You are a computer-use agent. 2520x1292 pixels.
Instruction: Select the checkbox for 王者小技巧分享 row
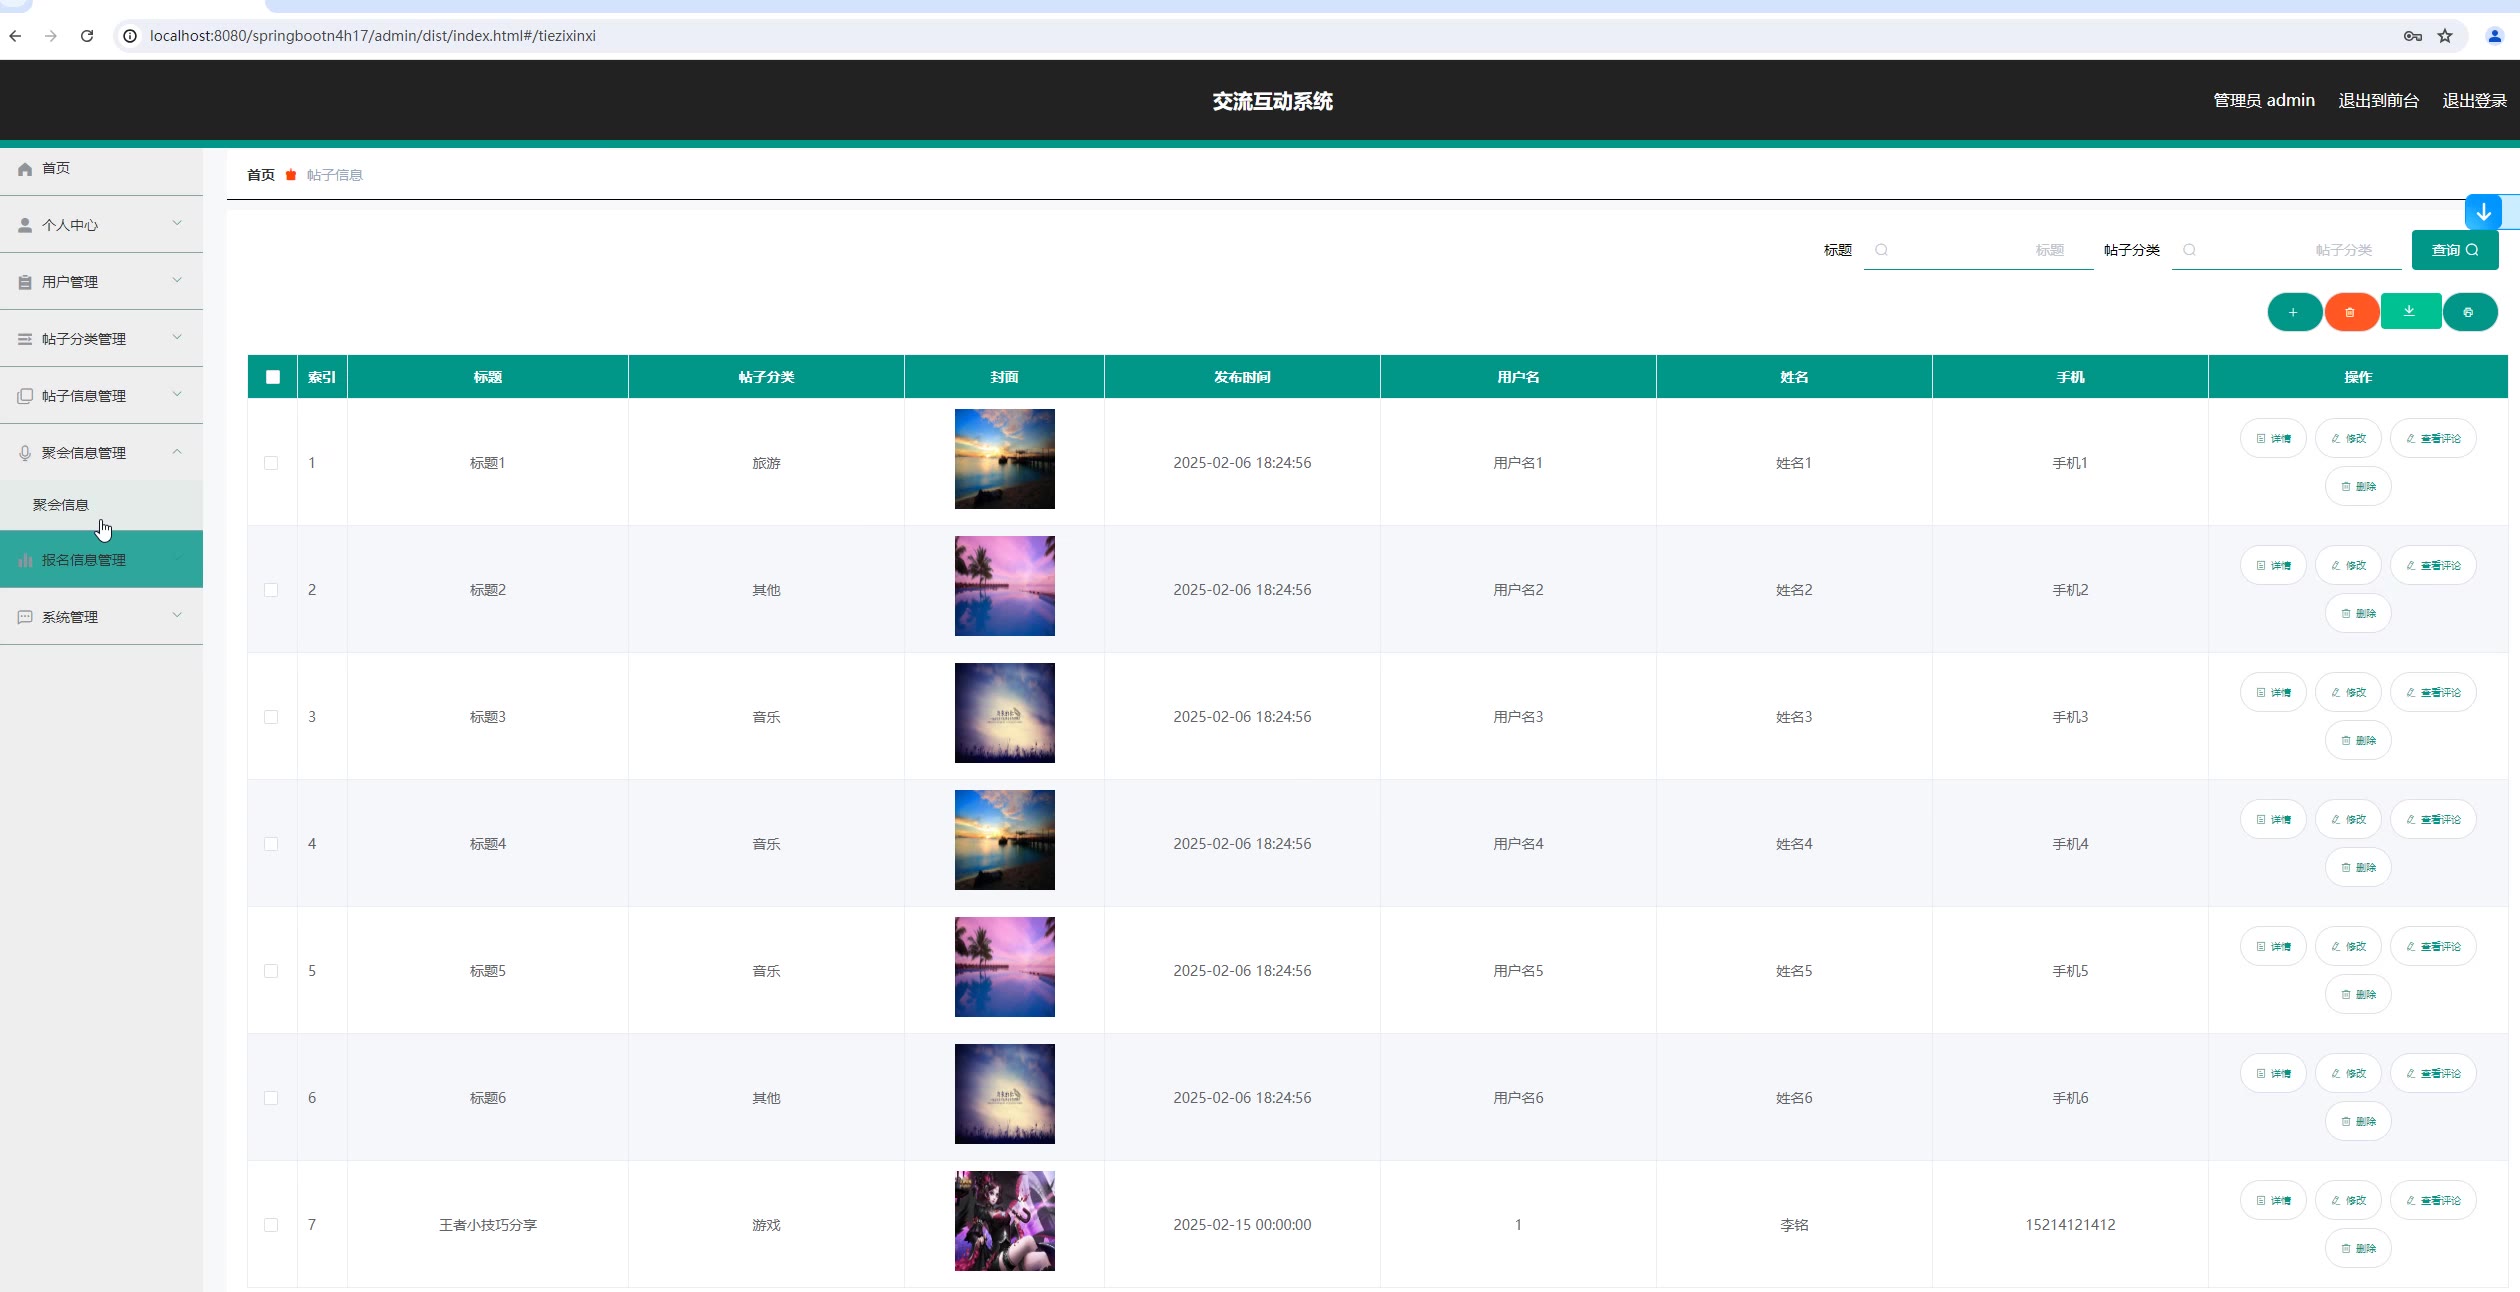[x=271, y=1225]
